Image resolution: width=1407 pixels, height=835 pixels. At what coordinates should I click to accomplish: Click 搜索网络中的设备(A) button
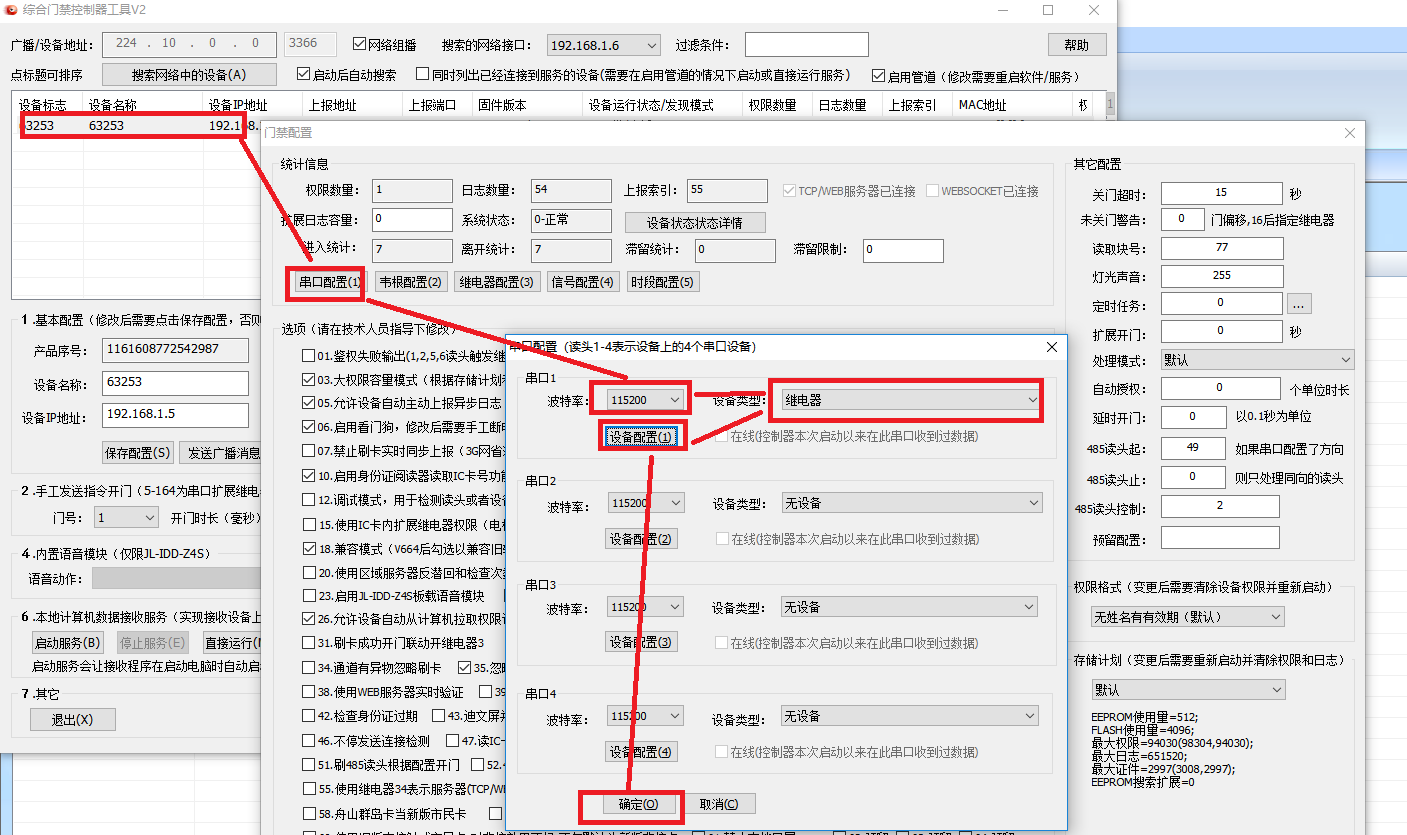click(x=189, y=75)
